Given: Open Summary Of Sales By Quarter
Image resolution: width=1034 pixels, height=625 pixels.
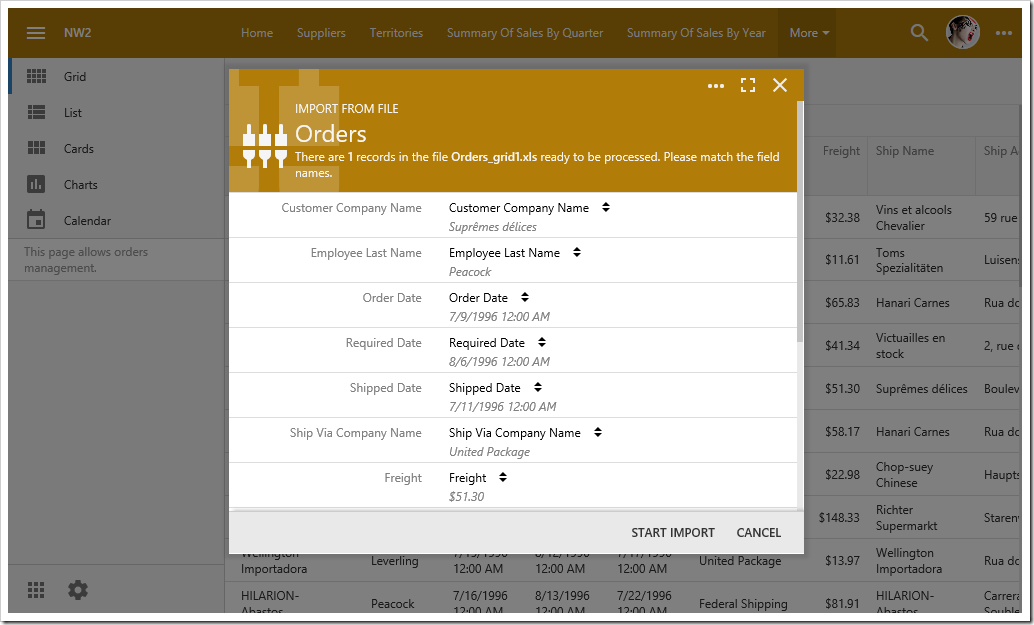Looking at the screenshot, I should click(x=524, y=33).
